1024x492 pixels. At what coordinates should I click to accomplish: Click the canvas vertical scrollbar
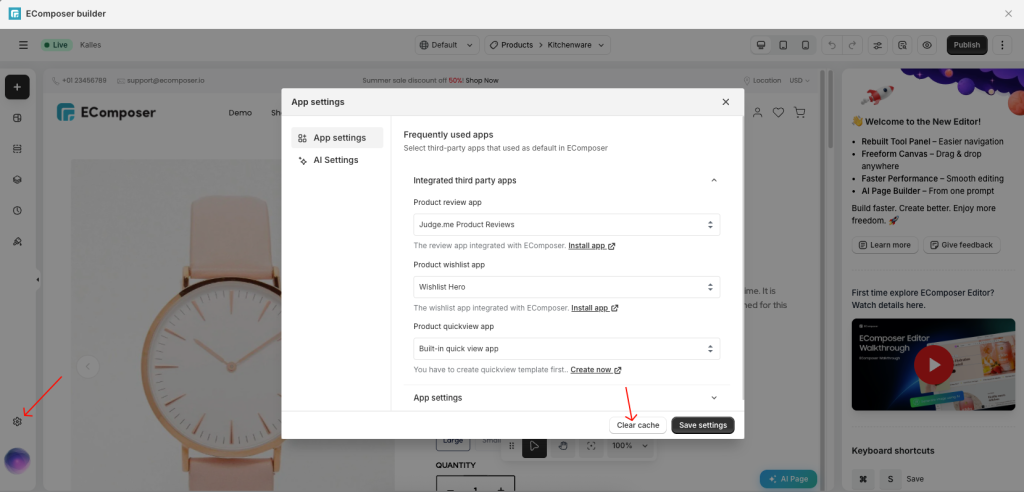pyautogui.click(x=831, y=110)
